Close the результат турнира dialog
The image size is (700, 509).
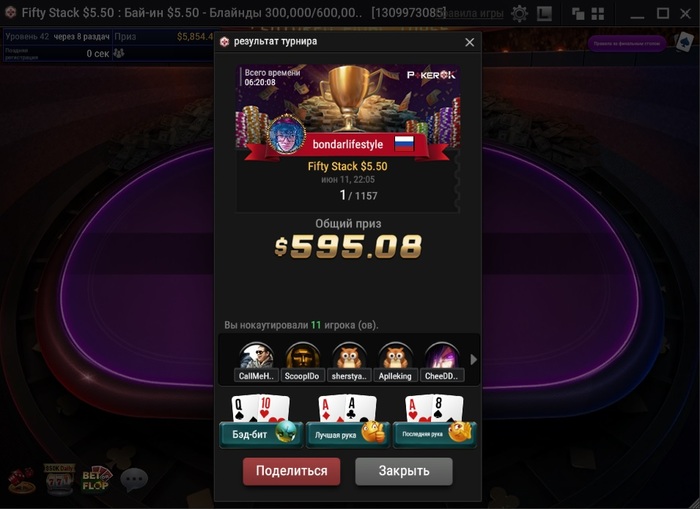470,42
